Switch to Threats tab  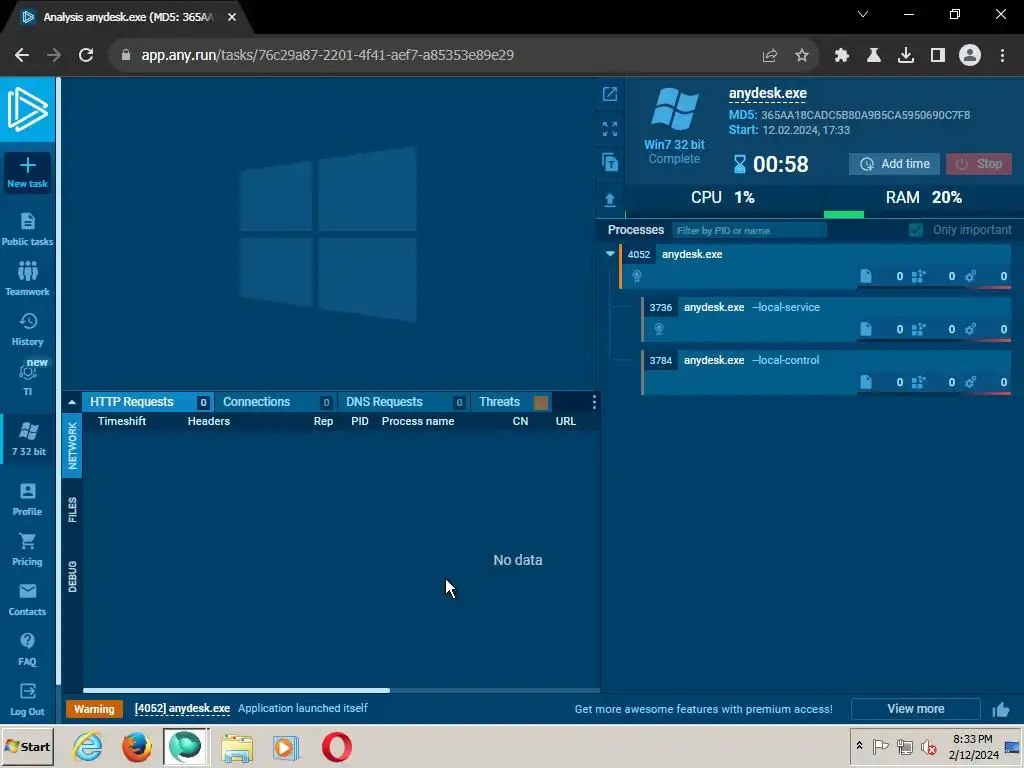point(511,402)
